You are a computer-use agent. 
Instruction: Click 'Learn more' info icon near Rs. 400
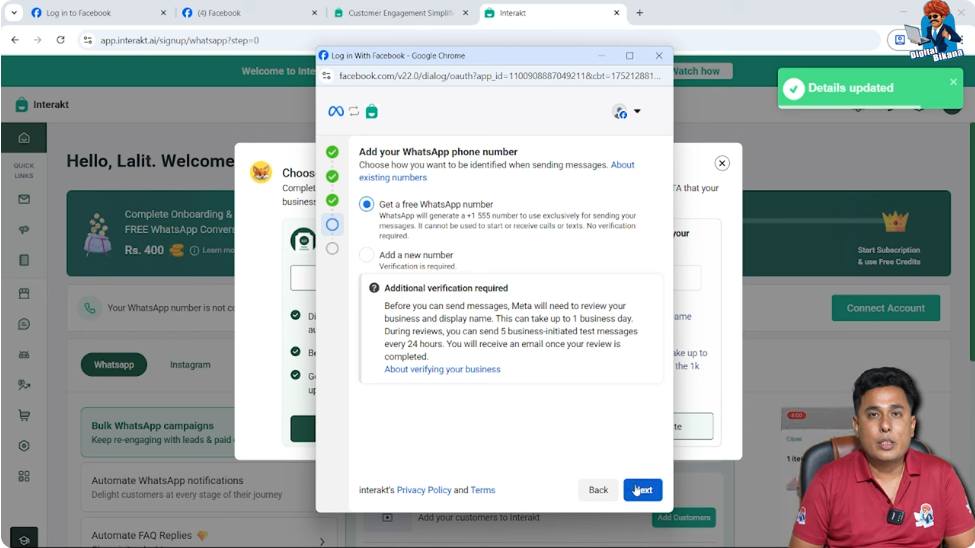click(195, 250)
